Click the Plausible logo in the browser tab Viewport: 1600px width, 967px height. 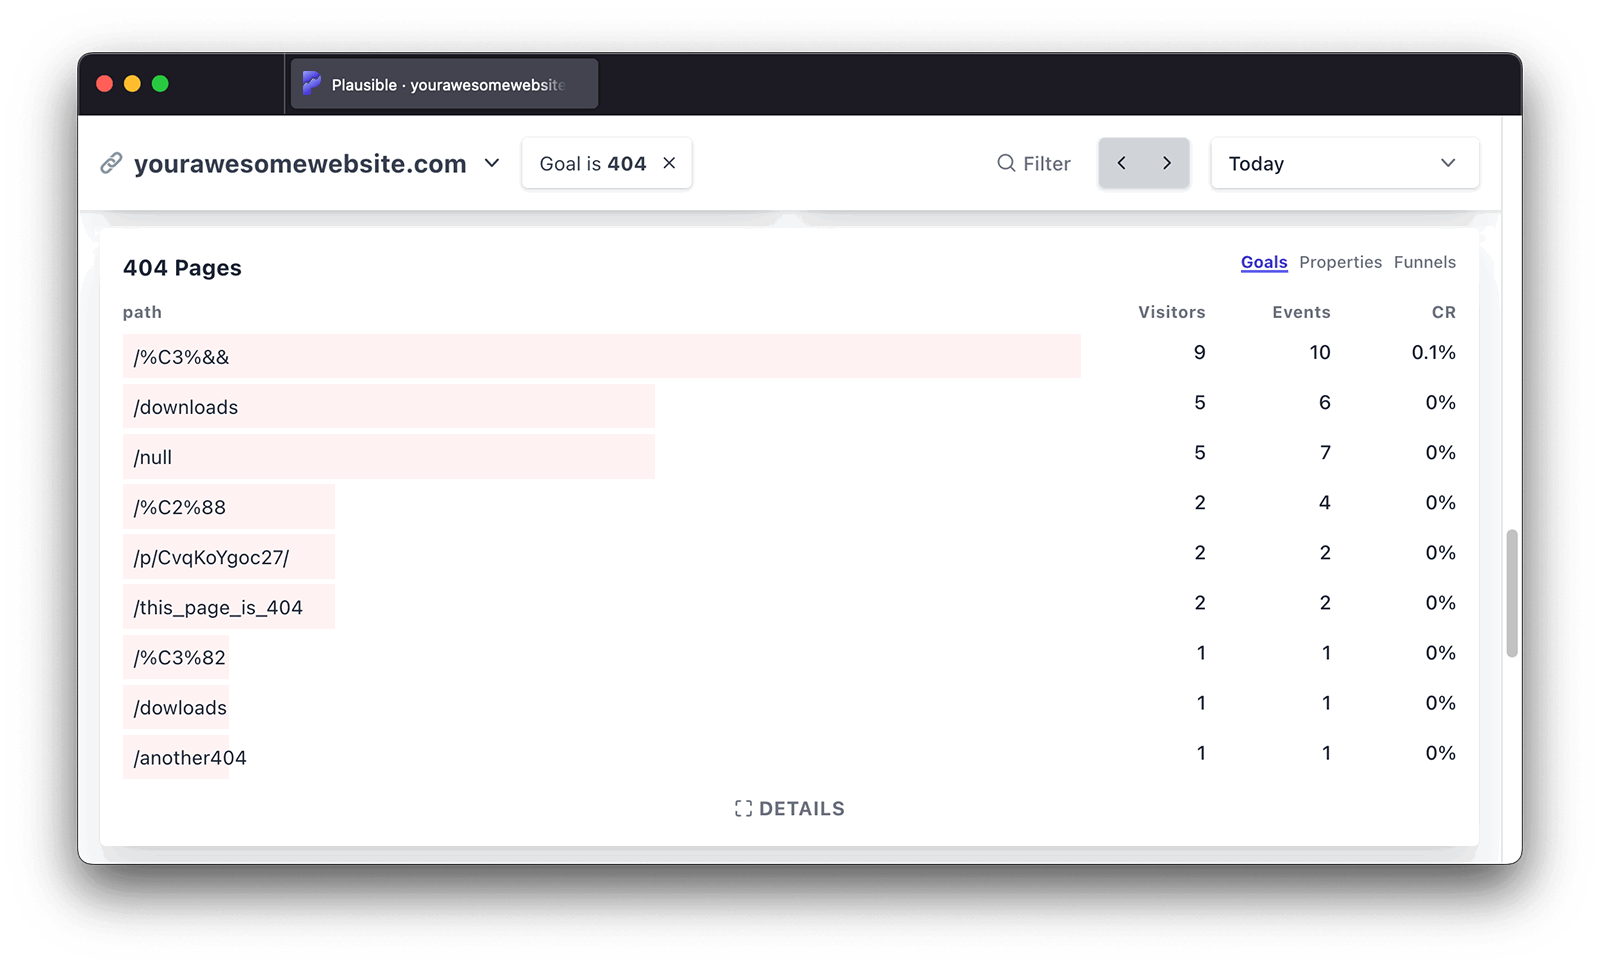click(x=311, y=83)
